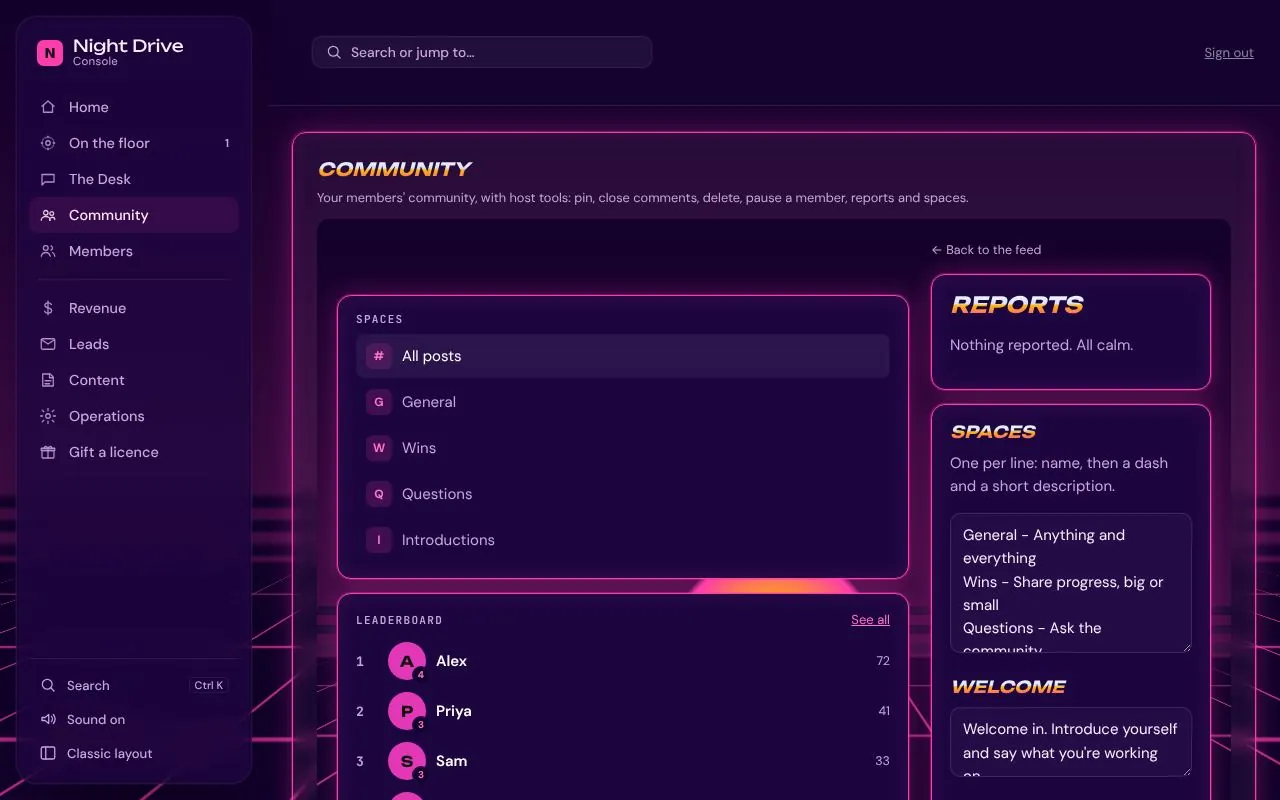Click Priya's name in the leaderboard
The width and height of the screenshot is (1280, 800).
tap(454, 711)
